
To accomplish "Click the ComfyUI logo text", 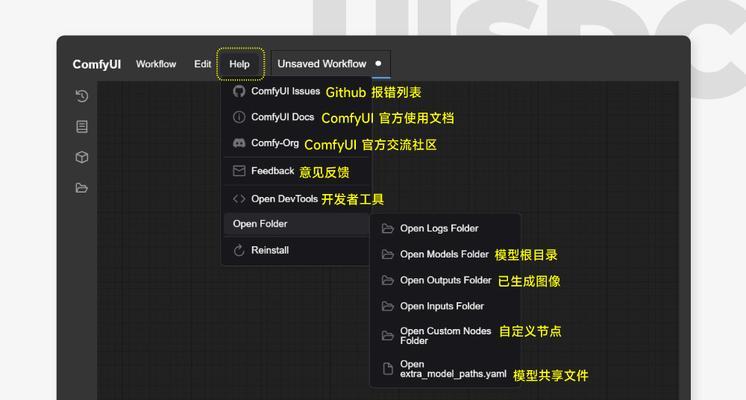I will 97,64.
